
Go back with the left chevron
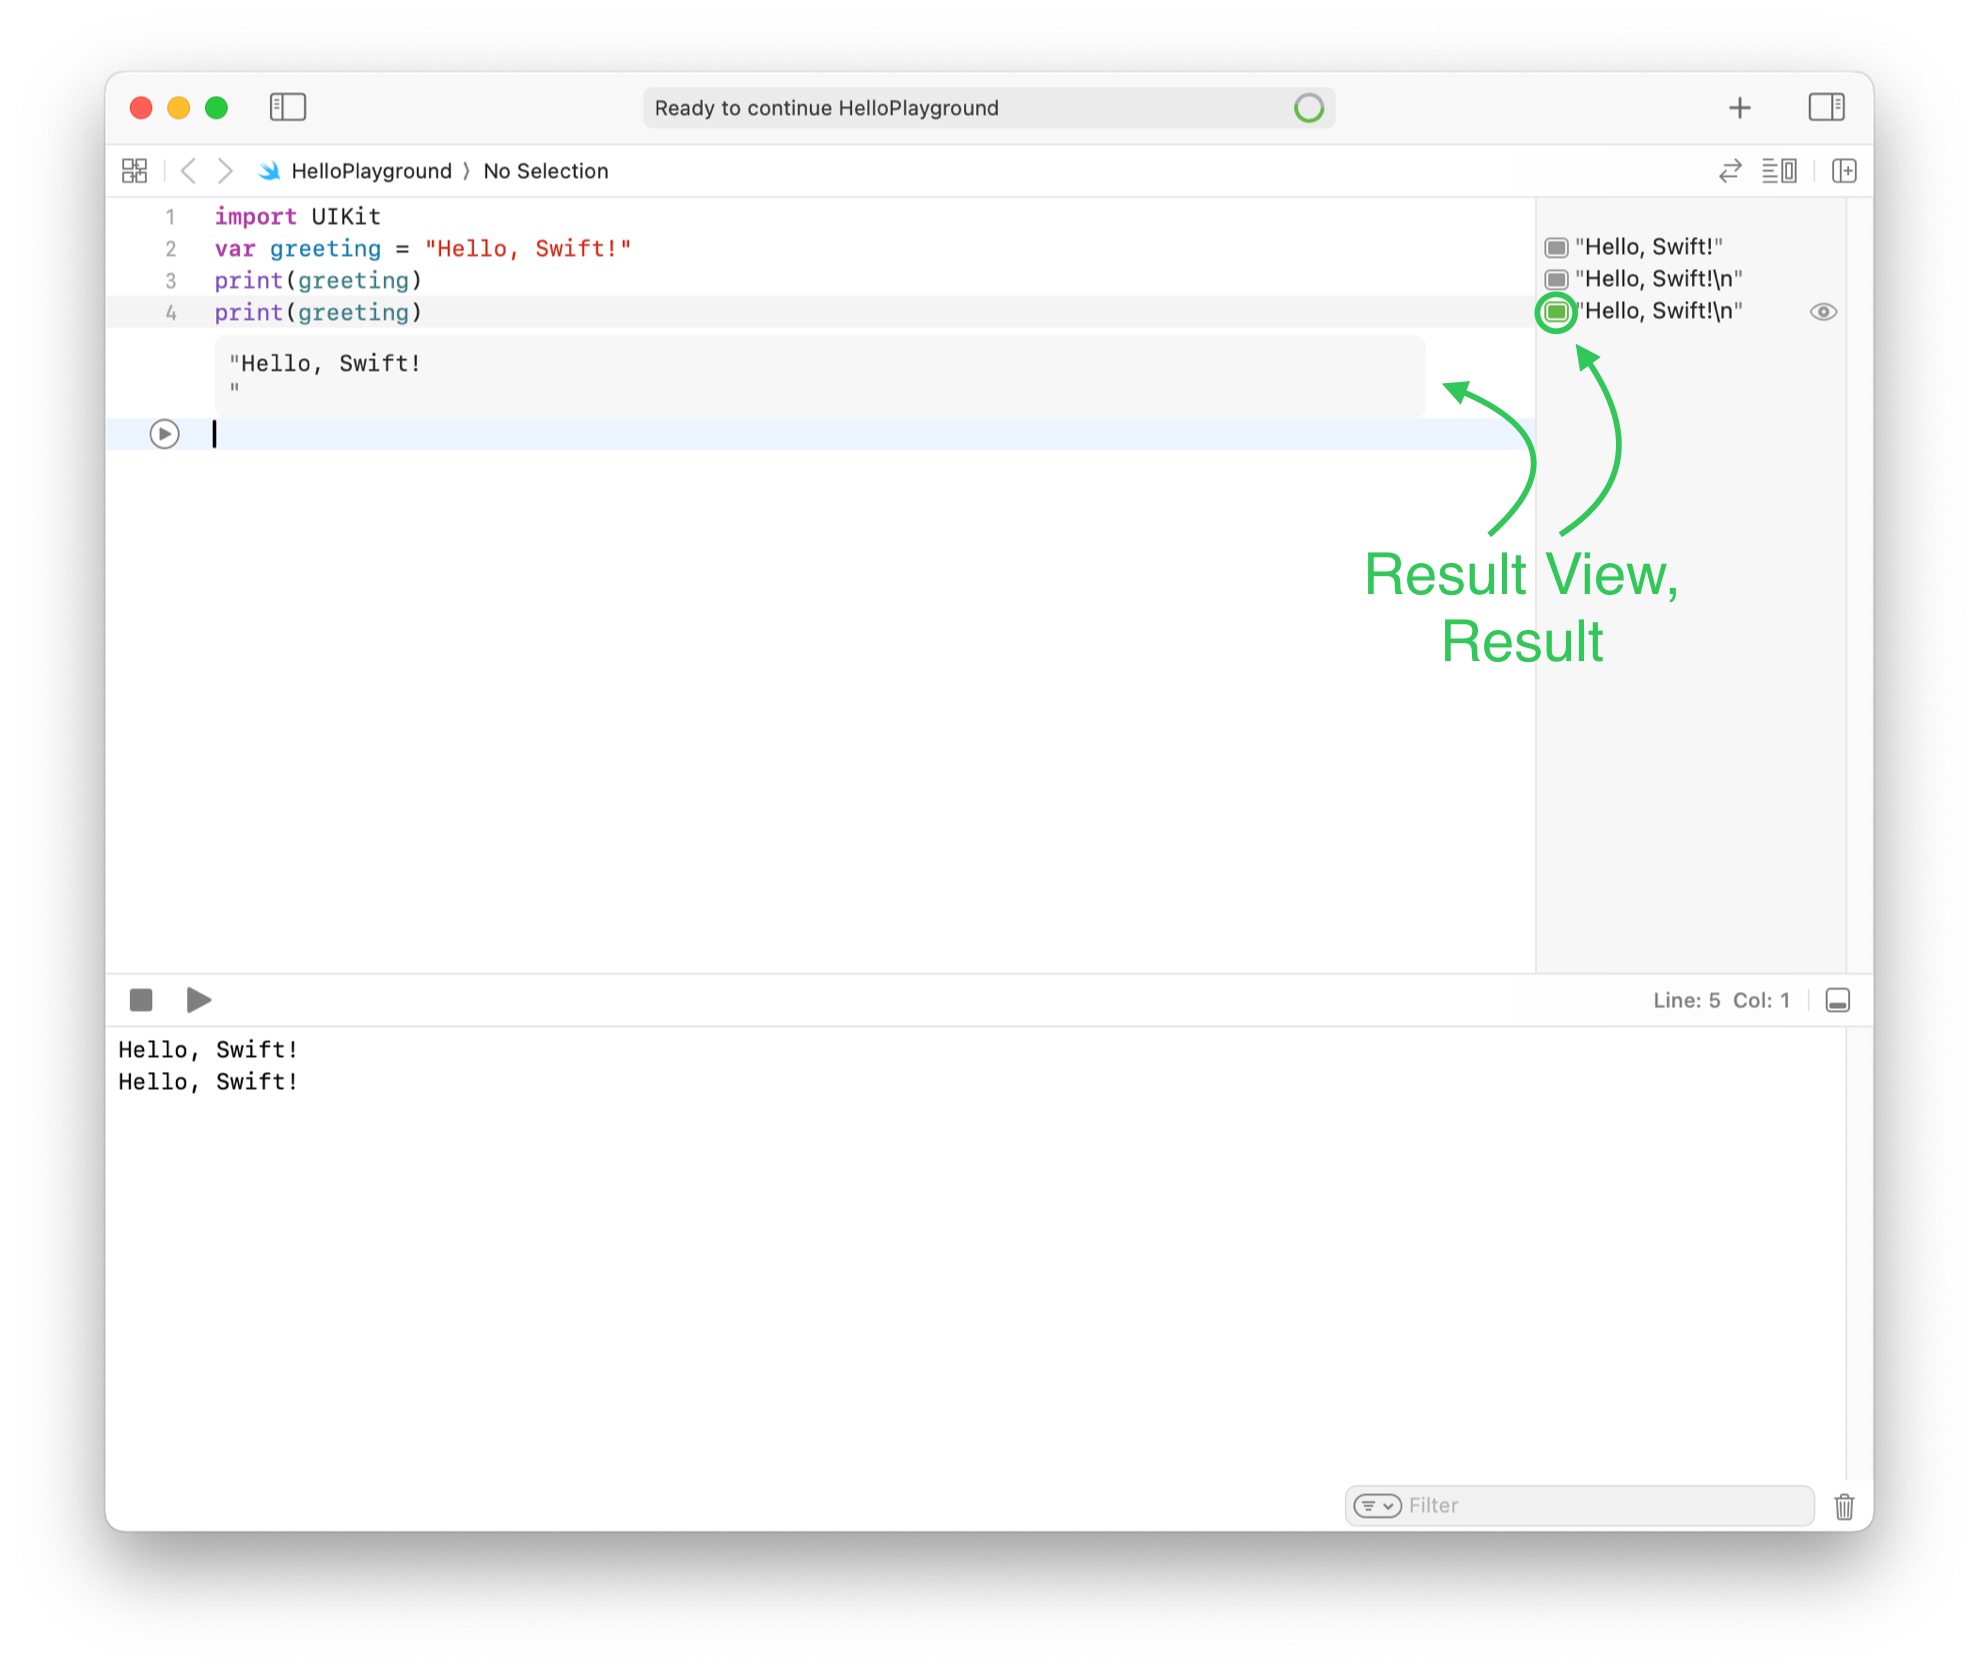point(188,171)
